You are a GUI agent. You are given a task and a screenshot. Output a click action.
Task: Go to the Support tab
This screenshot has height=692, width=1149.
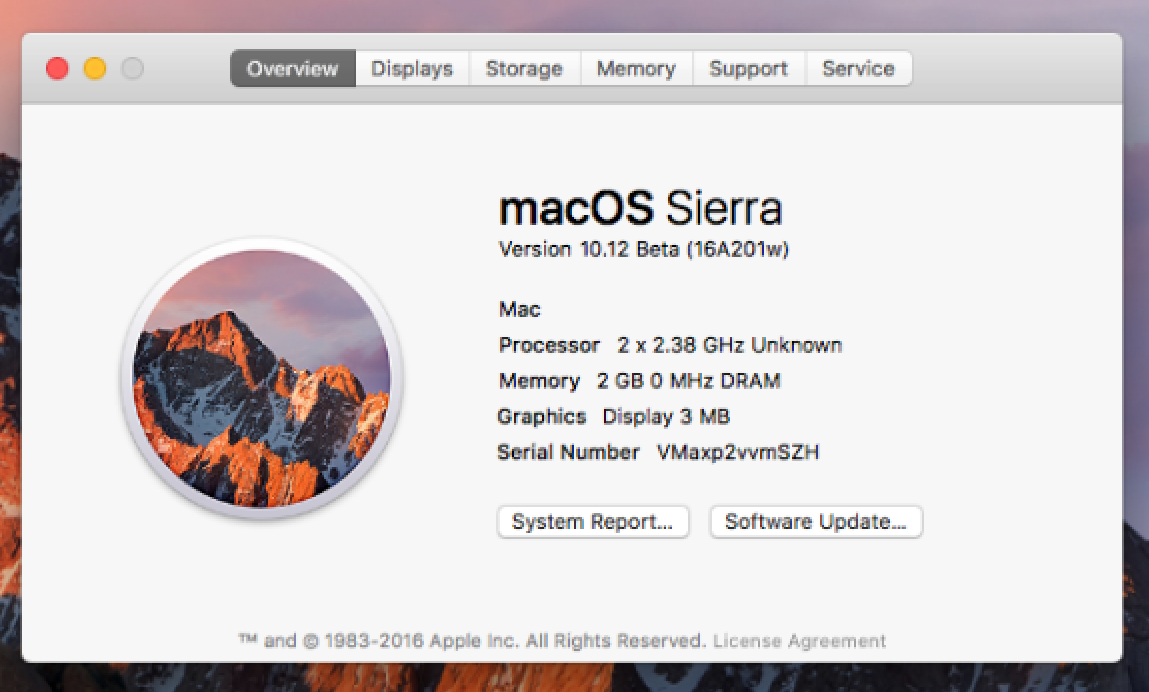(749, 69)
